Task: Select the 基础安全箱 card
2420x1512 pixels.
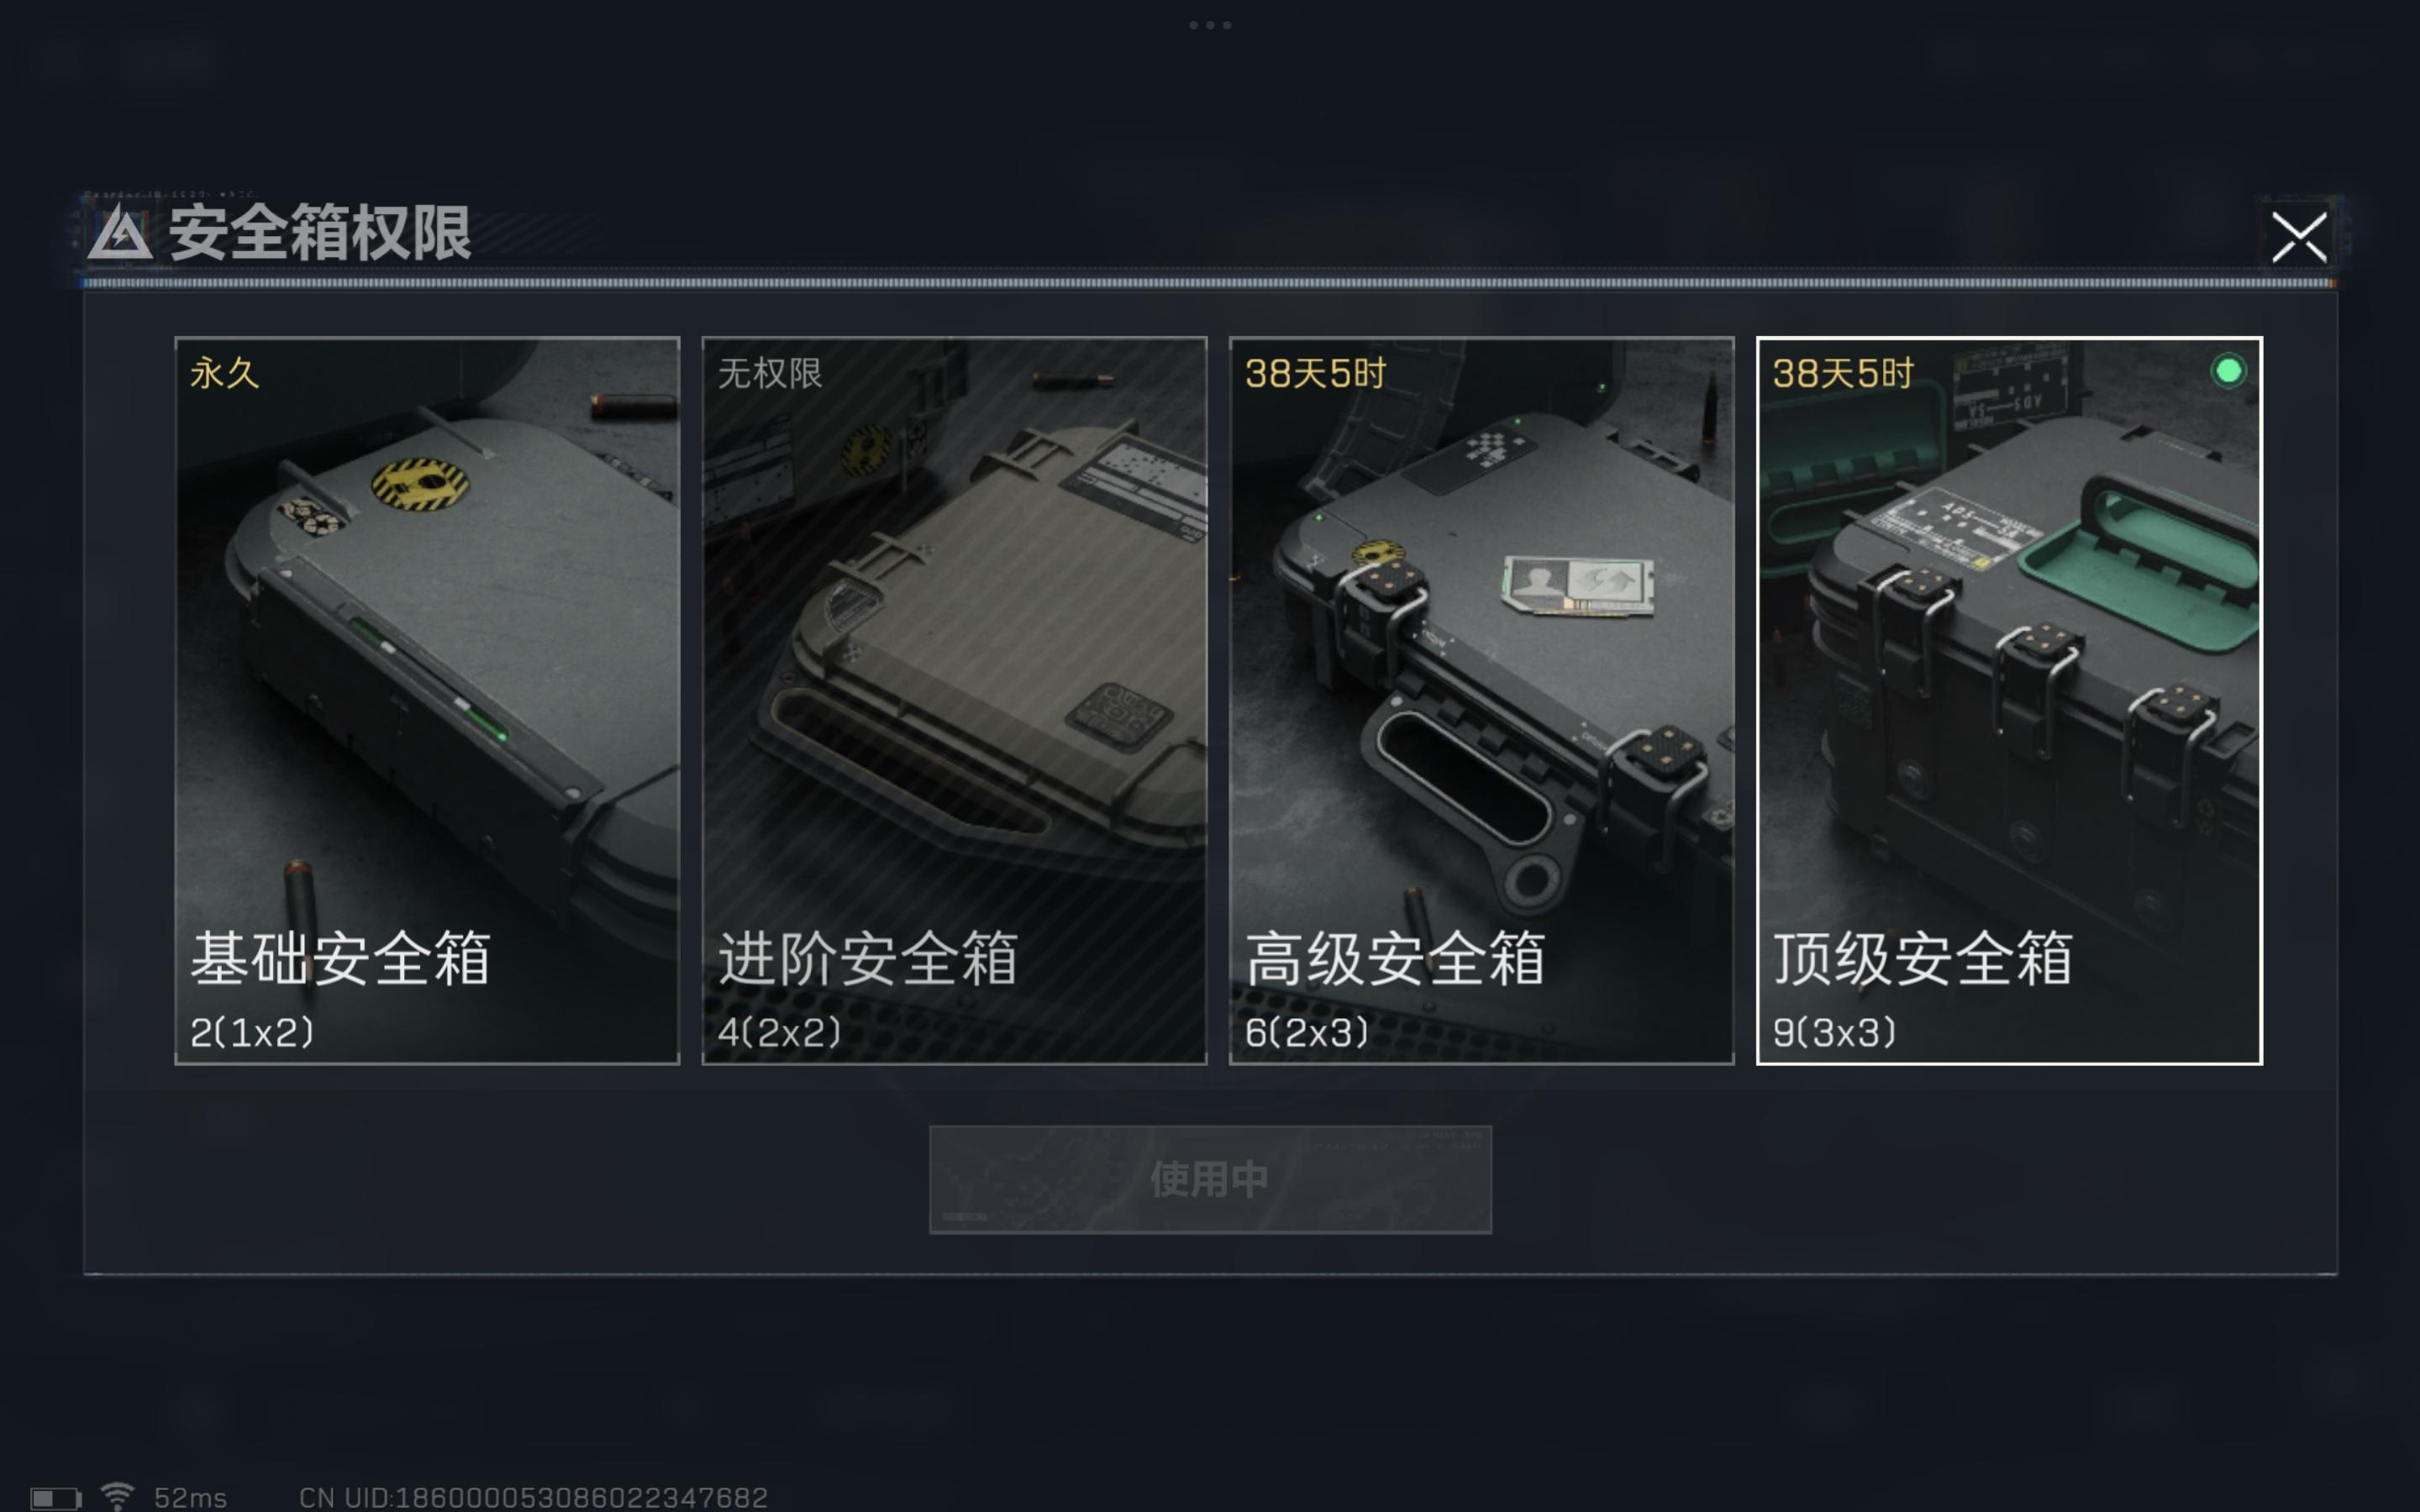Action: [x=427, y=700]
